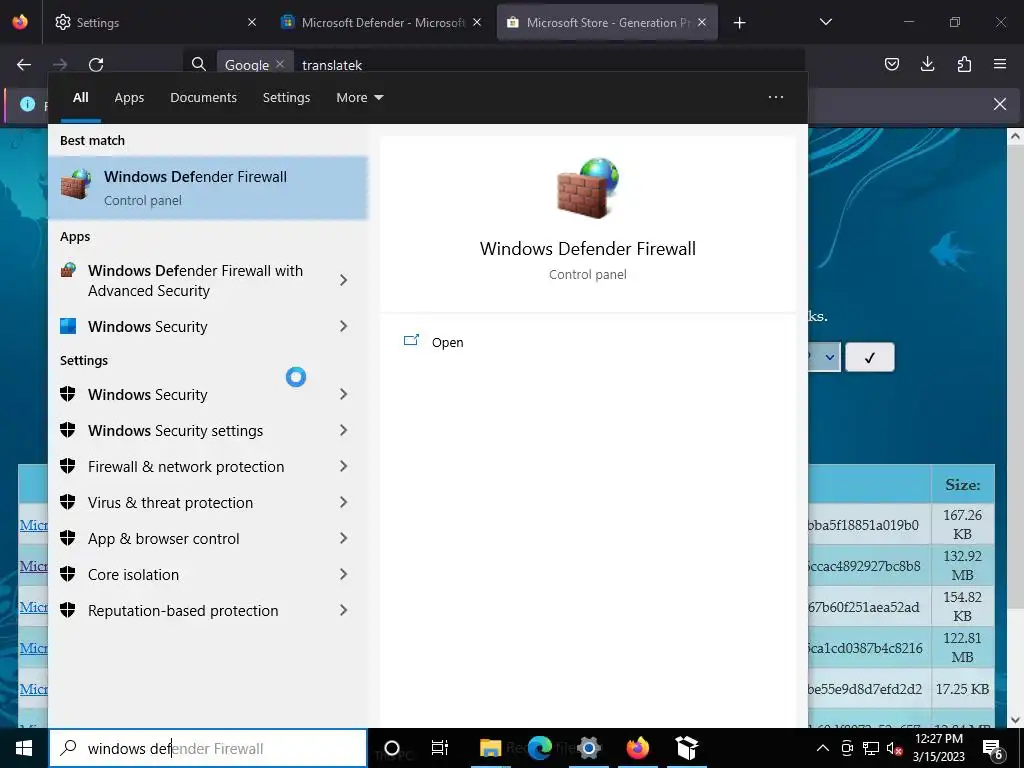Open Cortana circle on taskbar
1024x768 pixels.
pos(392,748)
